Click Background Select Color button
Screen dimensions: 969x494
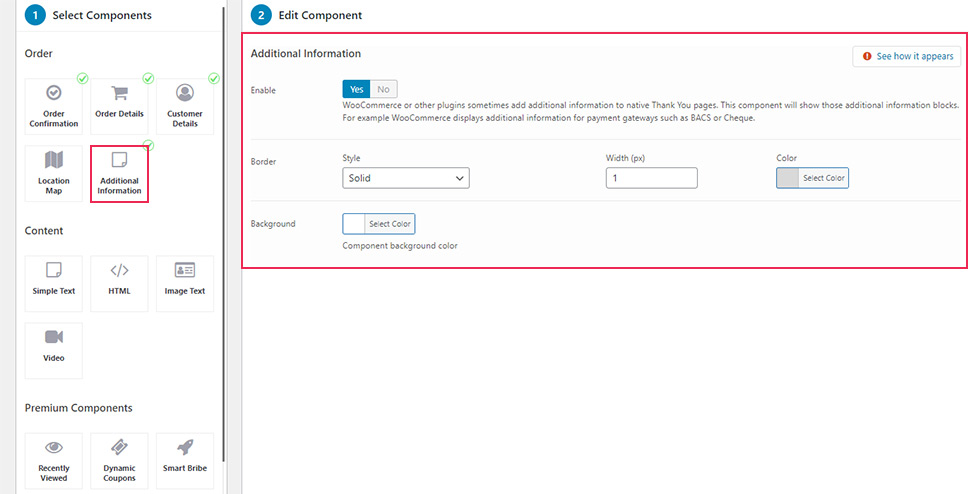(389, 224)
